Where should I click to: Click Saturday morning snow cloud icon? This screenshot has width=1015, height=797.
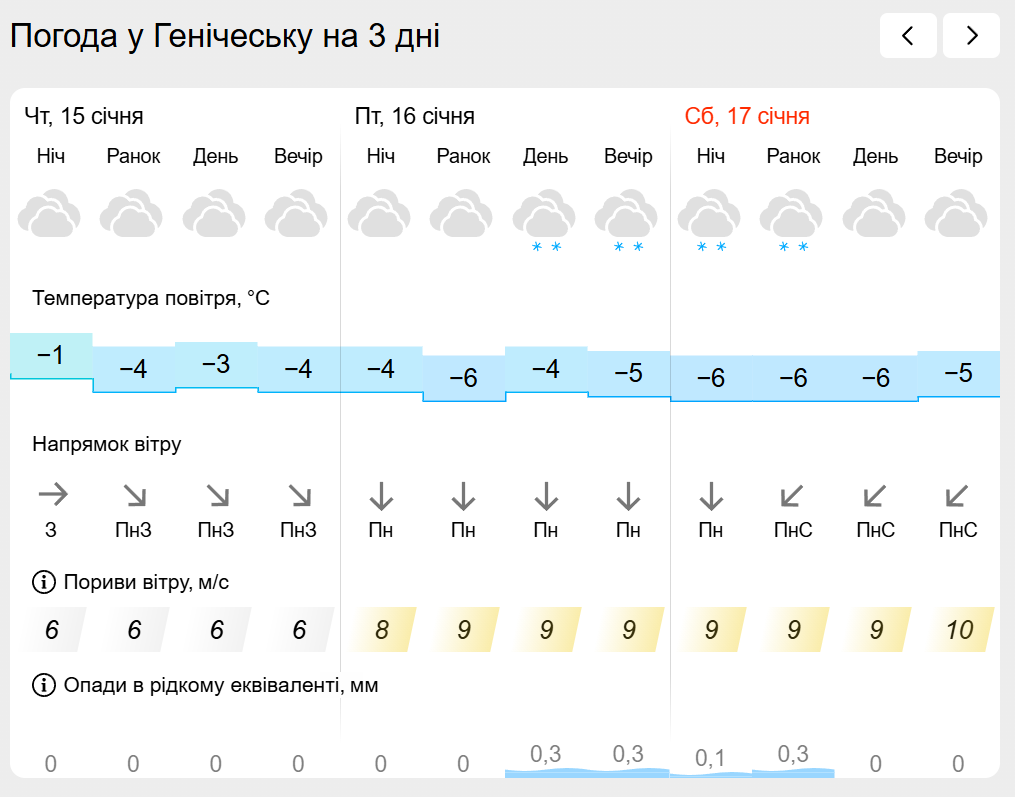pyautogui.click(x=792, y=220)
